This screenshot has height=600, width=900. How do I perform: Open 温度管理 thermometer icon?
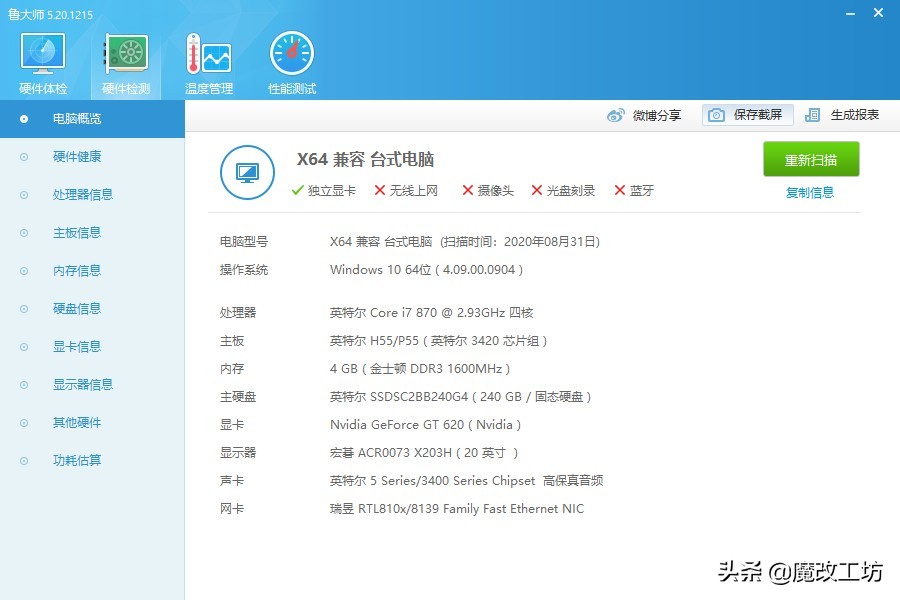pos(207,55)
